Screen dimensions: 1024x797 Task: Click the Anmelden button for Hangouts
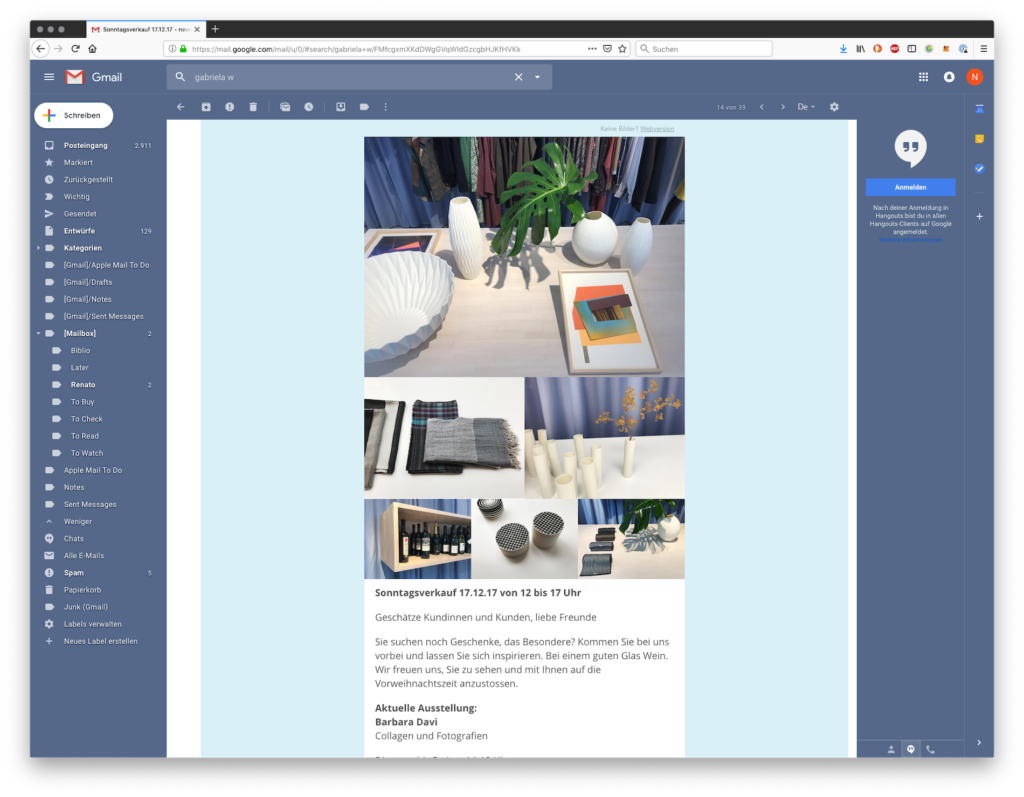[x=910, y=187]
